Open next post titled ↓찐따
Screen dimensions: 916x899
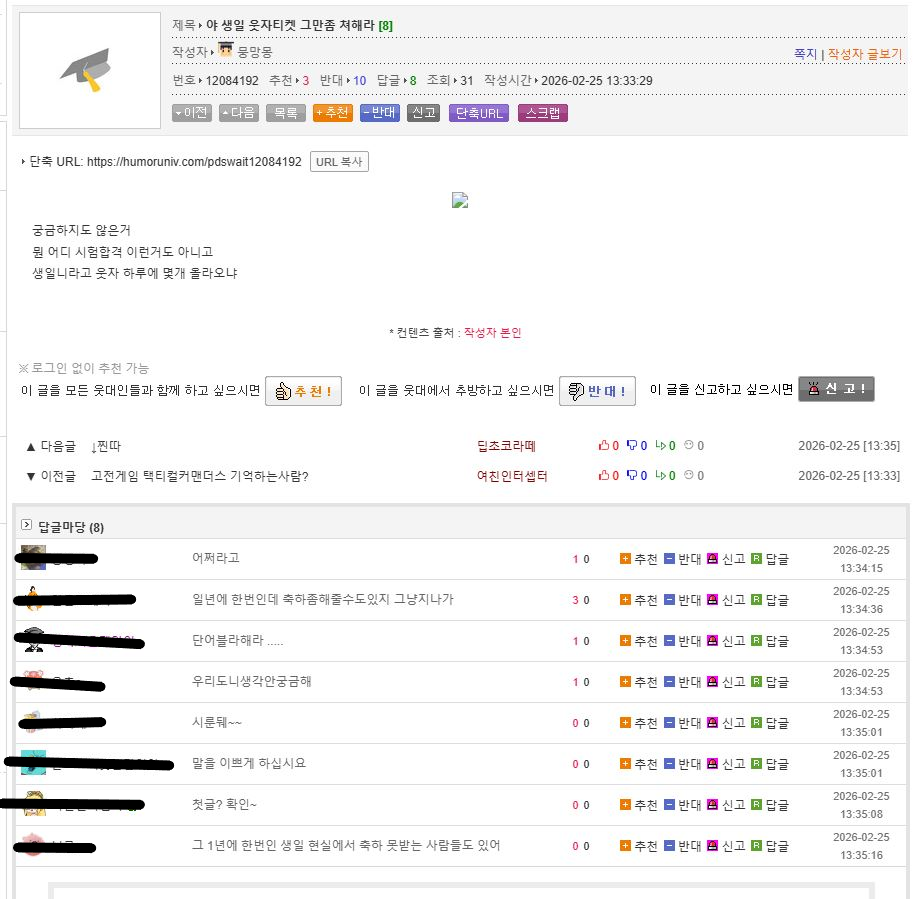tap(105, 446)
